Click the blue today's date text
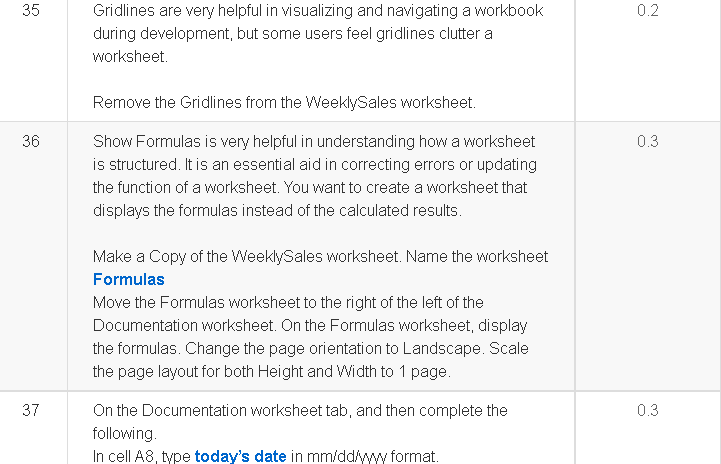Viewport: 721px width, 464px height. tap(240, 456)
